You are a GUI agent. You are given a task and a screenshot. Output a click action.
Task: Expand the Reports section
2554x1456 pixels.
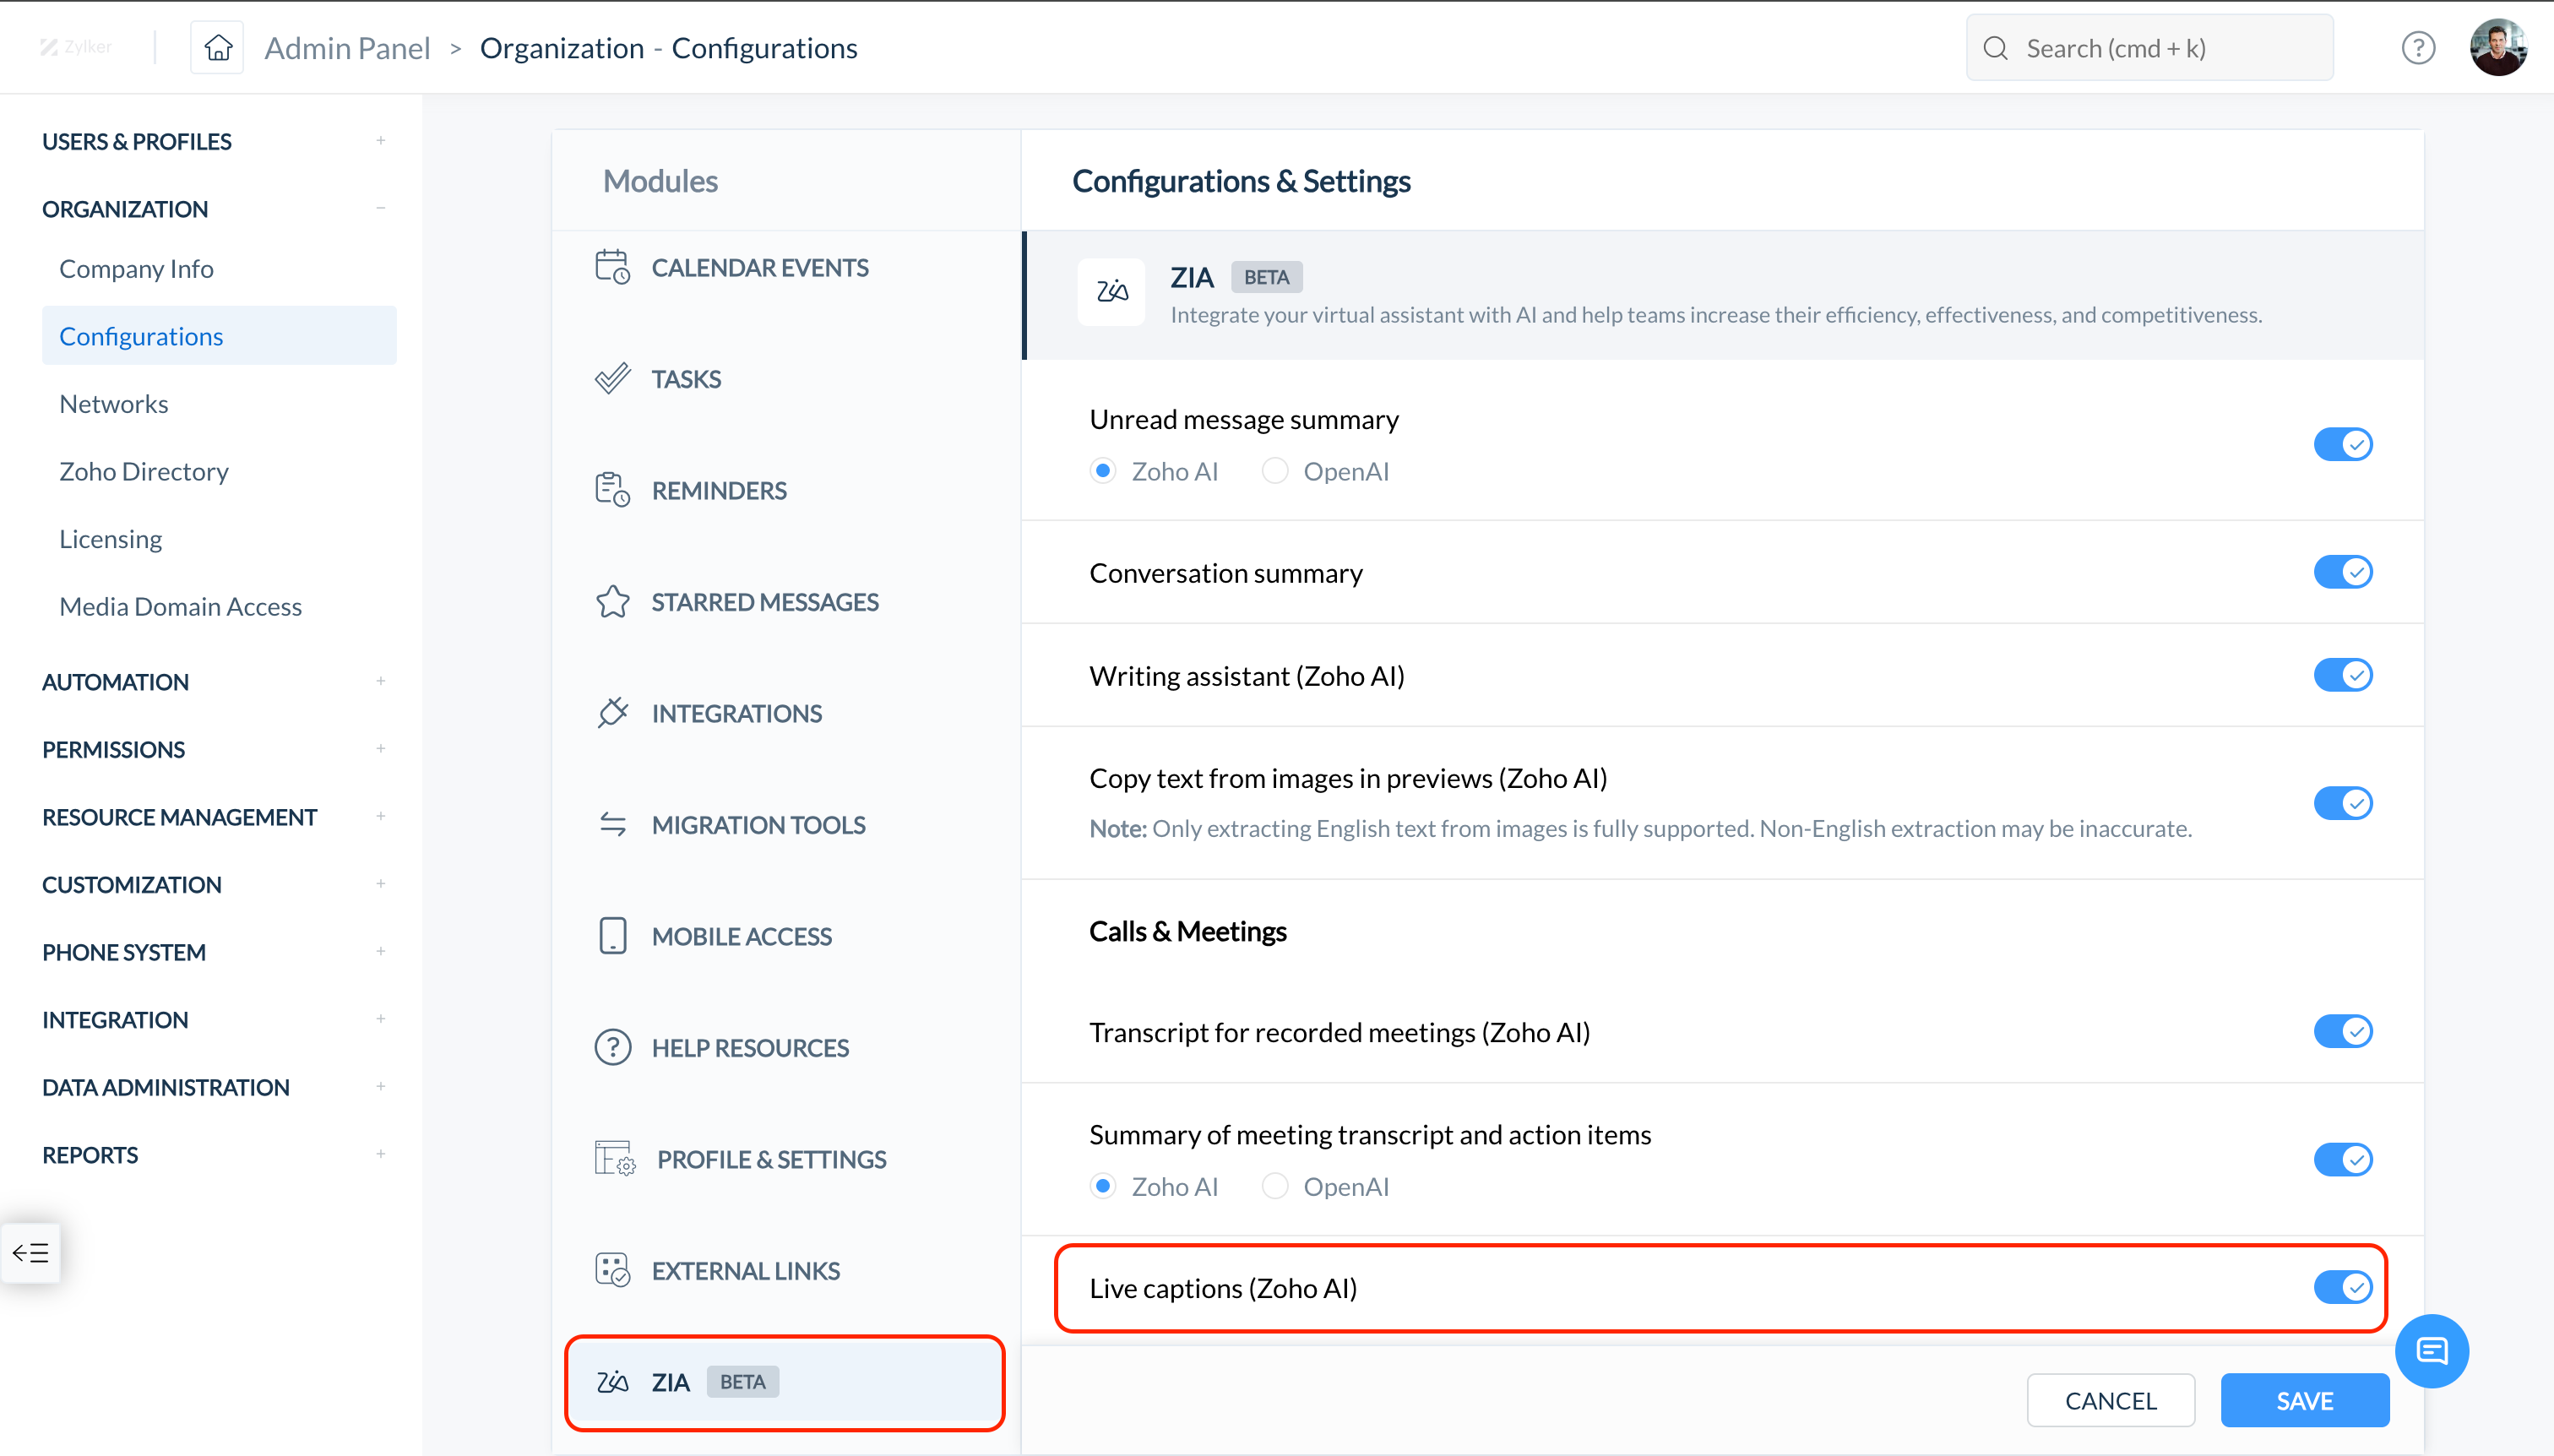click(381, 1154)
